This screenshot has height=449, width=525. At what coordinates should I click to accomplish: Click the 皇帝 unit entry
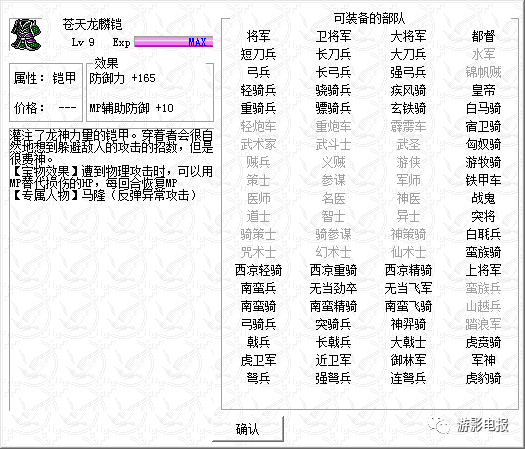(x=483, y=90)
